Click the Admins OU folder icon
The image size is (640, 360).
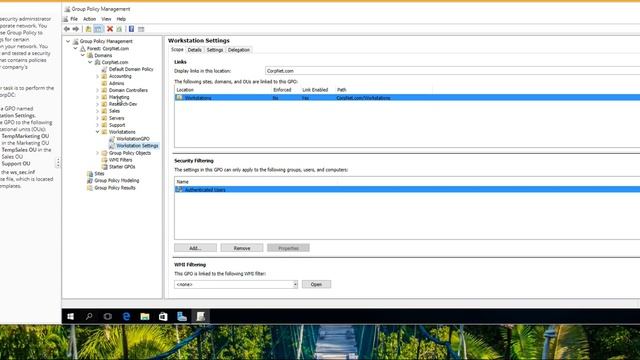(x=104, y=83)
